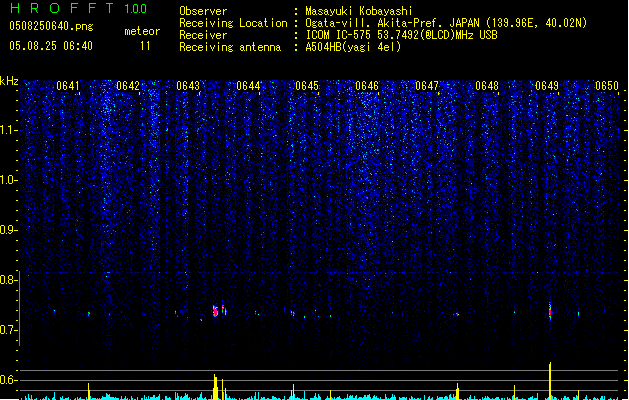
Task: Click the 0.6 kHz axis label
Action: (8, 380)
